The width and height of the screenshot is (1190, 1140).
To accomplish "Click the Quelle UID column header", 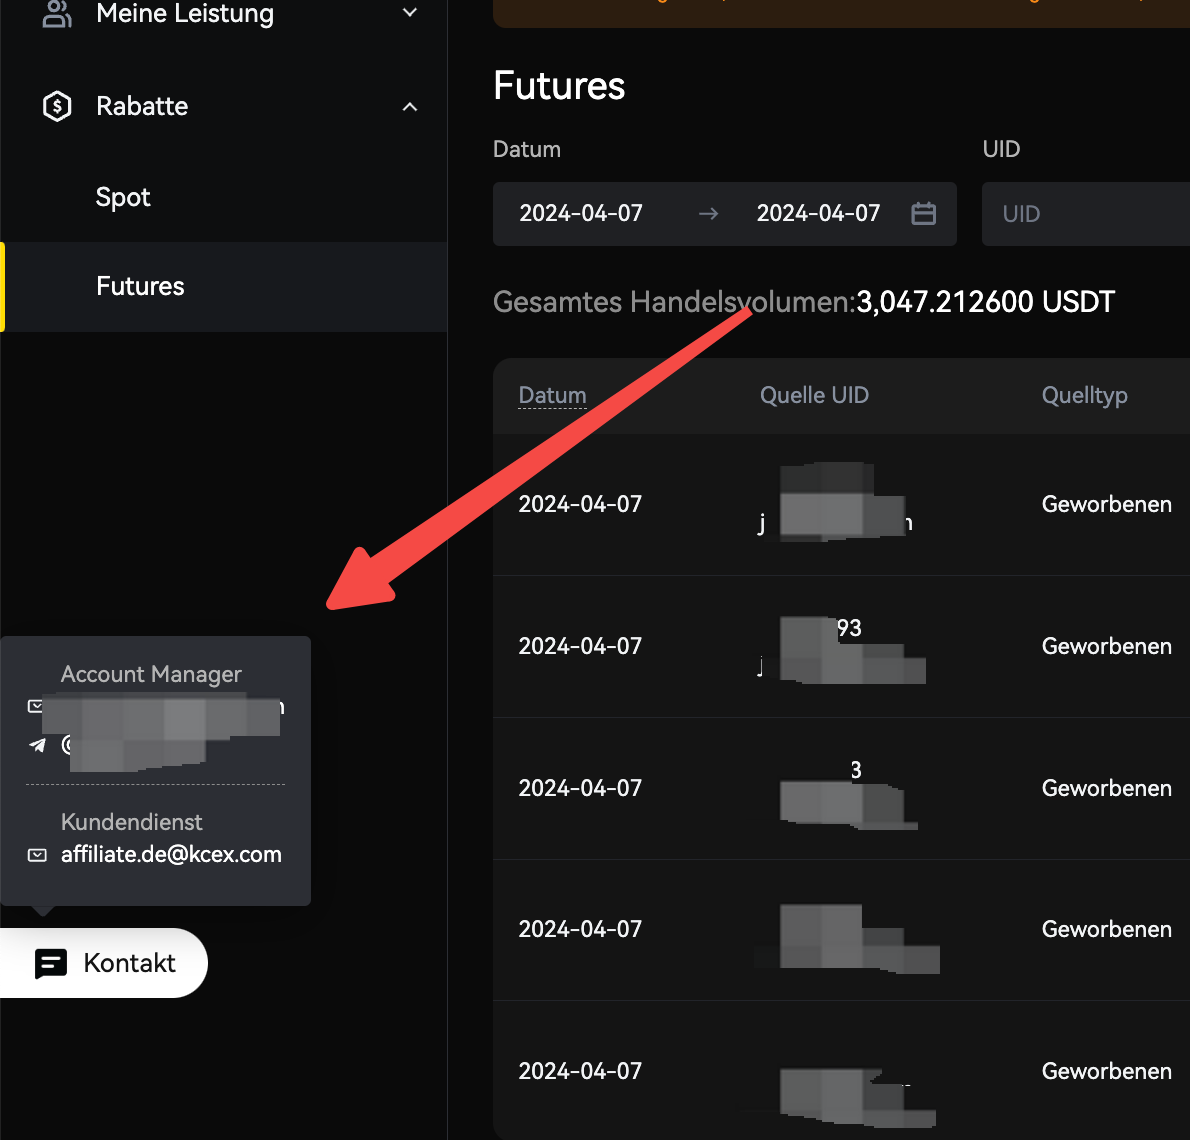I will coord(814,395).
